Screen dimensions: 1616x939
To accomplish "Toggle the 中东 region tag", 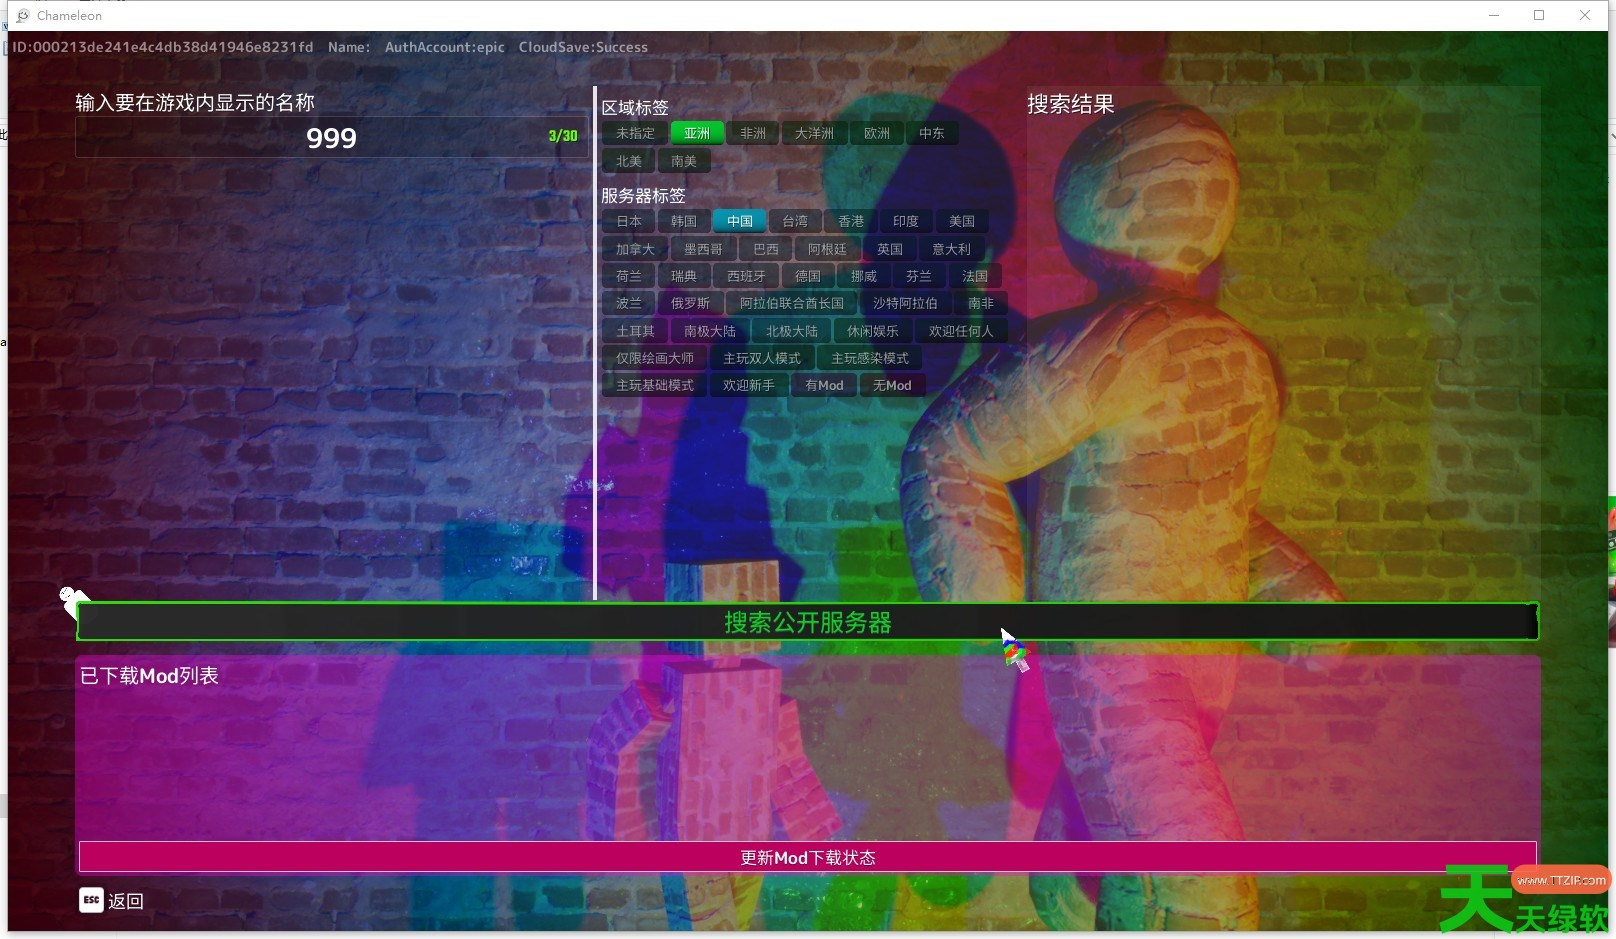I will (x=932, y=133).
